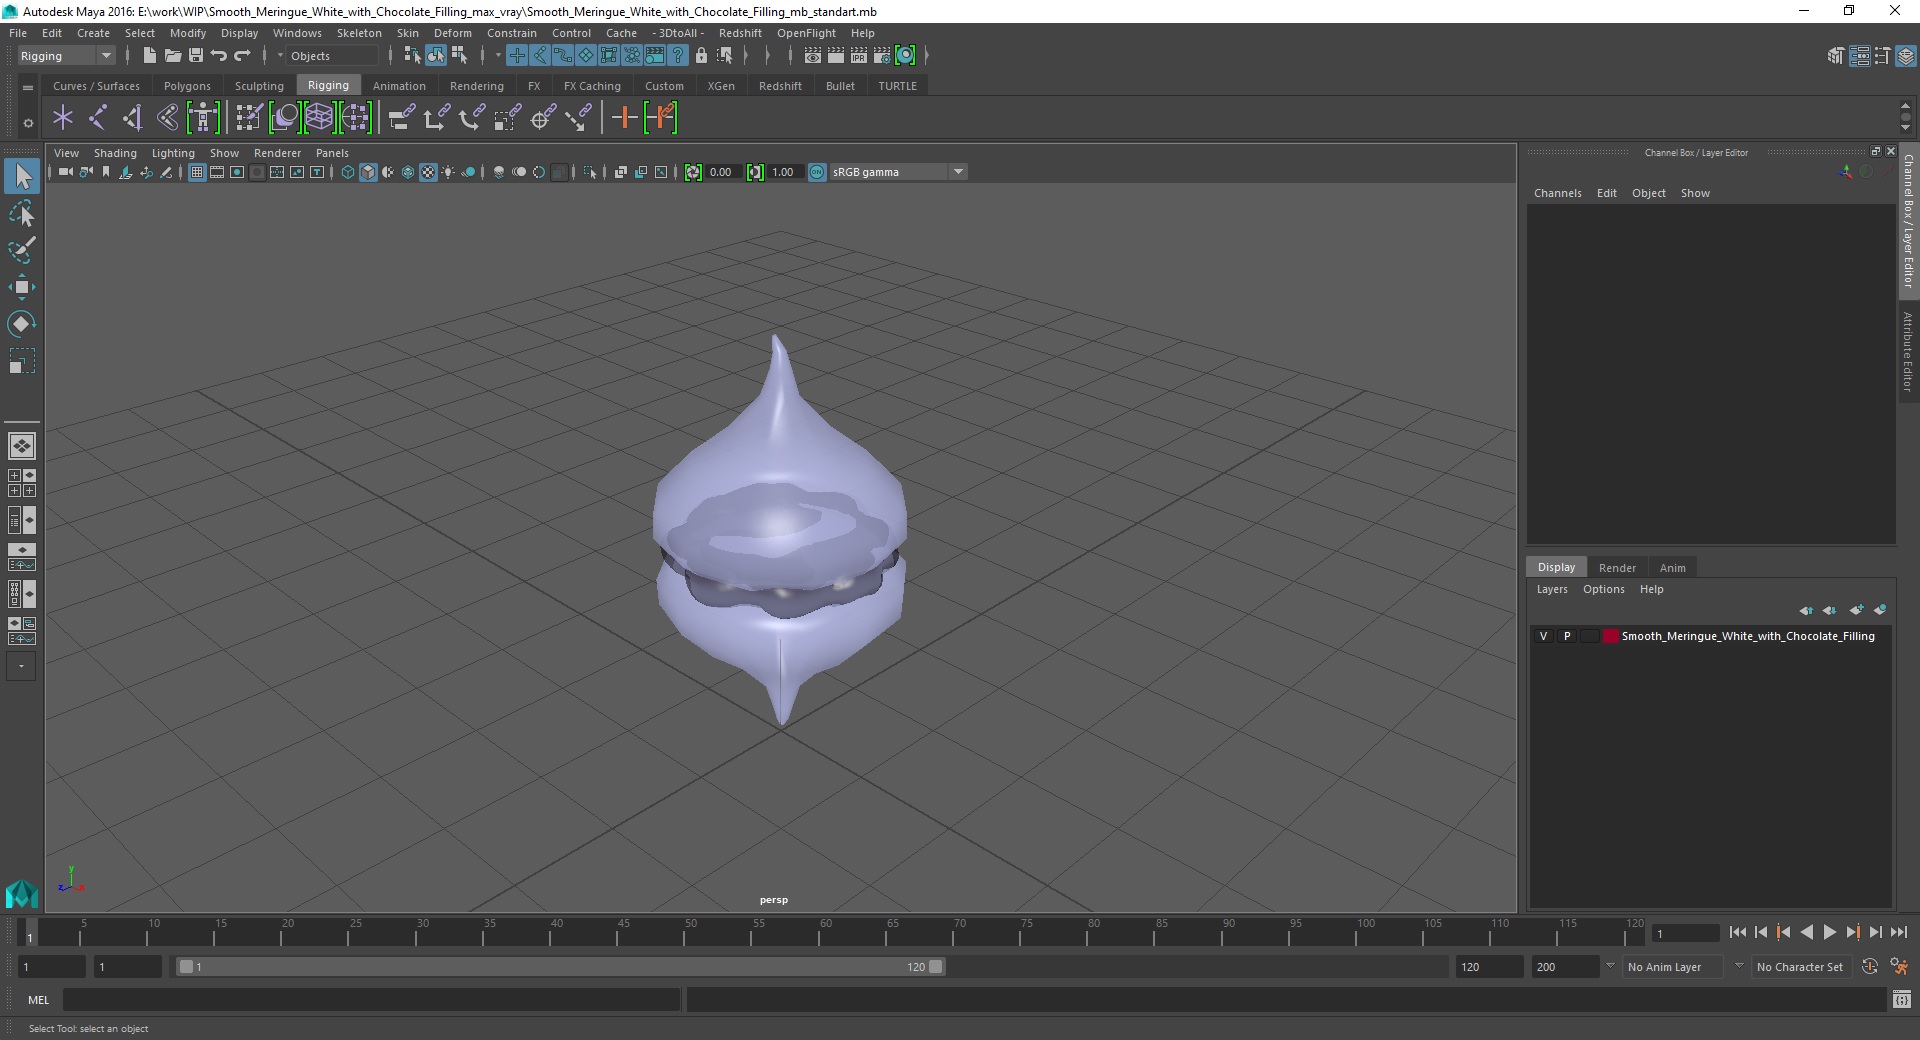The image size is (1920, 1040).
Task: Click the Open Scene folder icon
Action: pos(173,56)
